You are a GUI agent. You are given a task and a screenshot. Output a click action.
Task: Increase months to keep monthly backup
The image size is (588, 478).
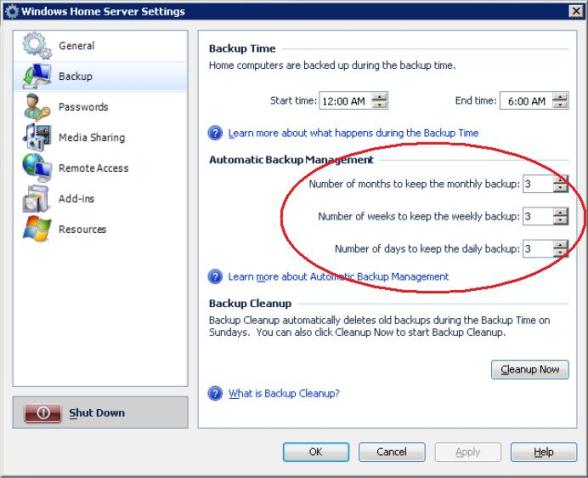561,180
